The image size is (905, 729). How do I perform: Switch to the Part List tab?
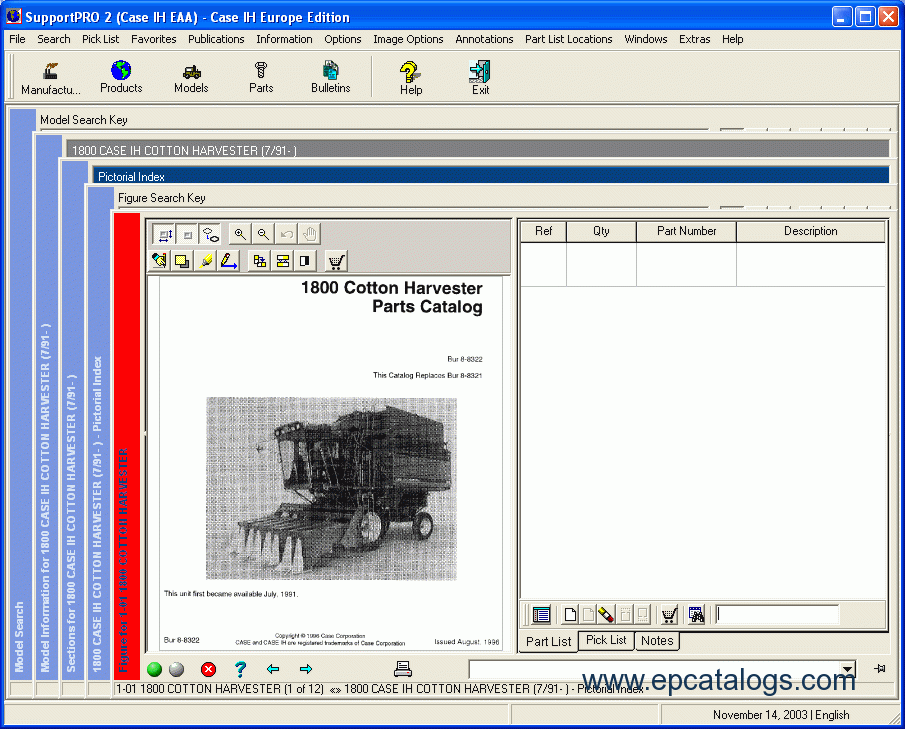(548, 642)
